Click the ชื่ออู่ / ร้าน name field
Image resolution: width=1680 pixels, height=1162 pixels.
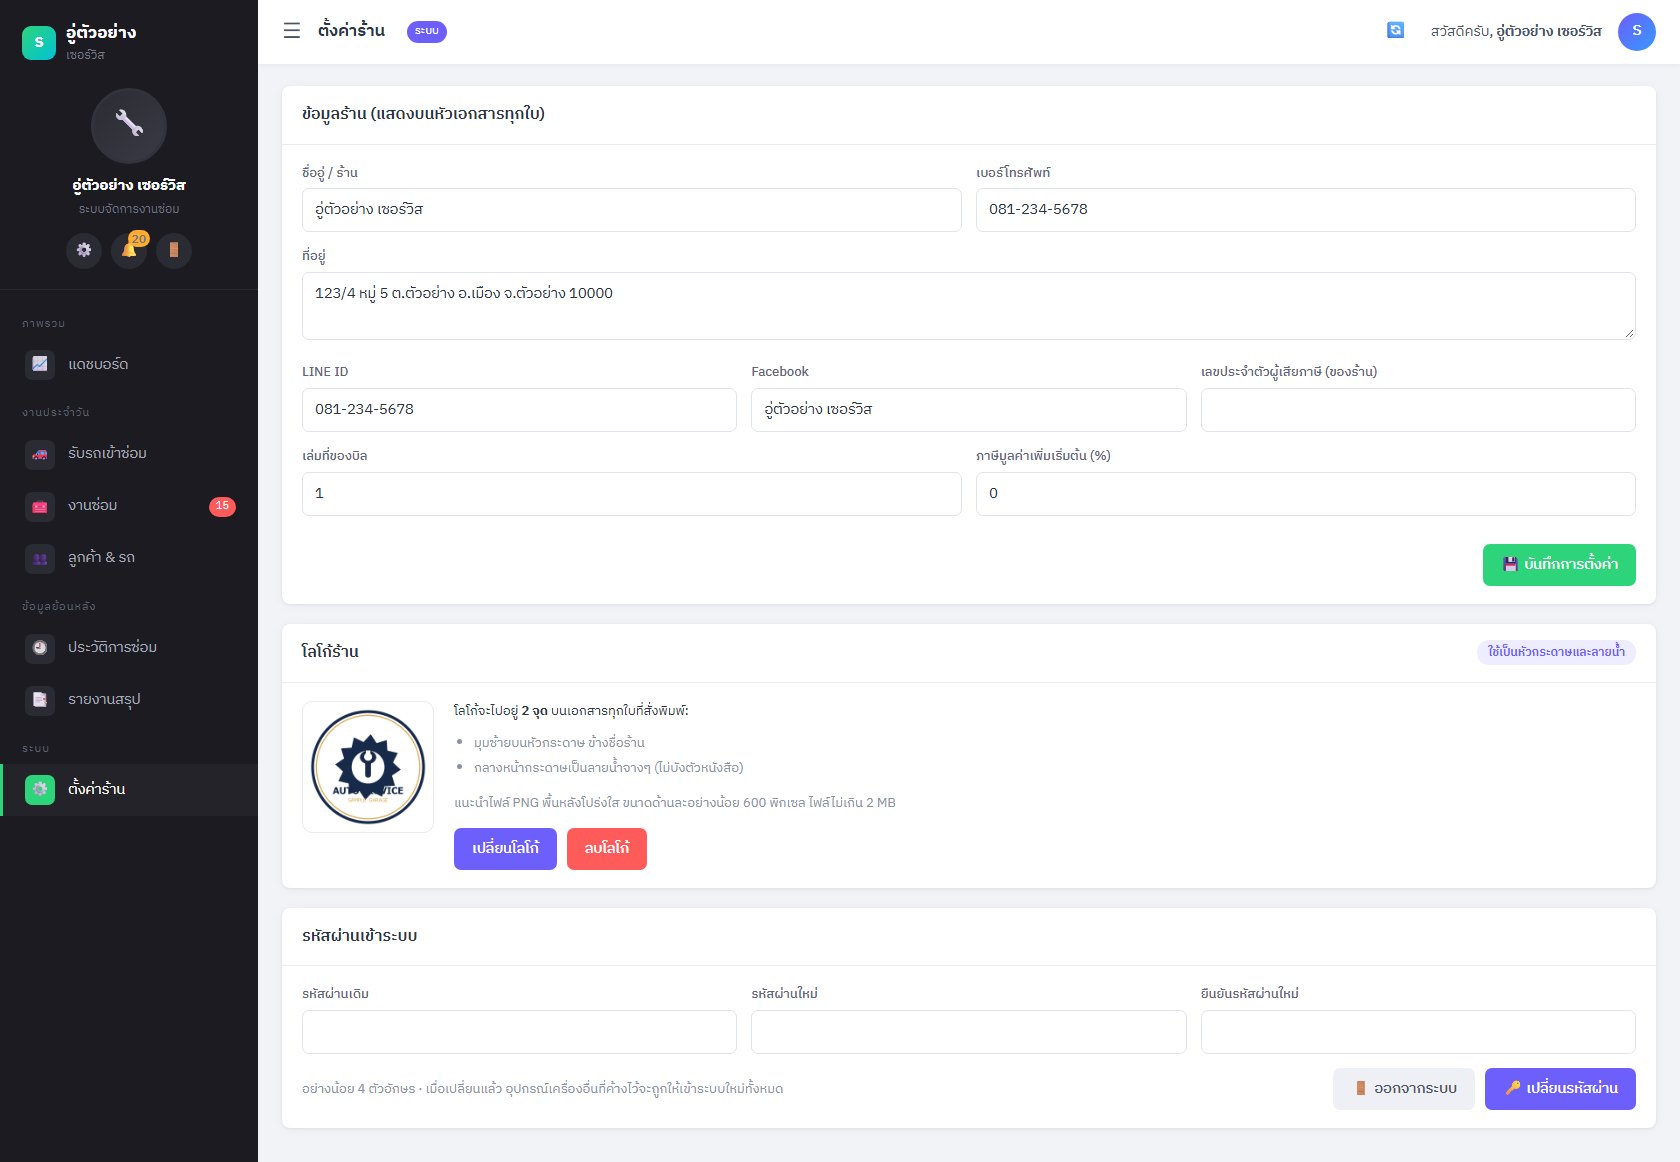click(632, 210)
